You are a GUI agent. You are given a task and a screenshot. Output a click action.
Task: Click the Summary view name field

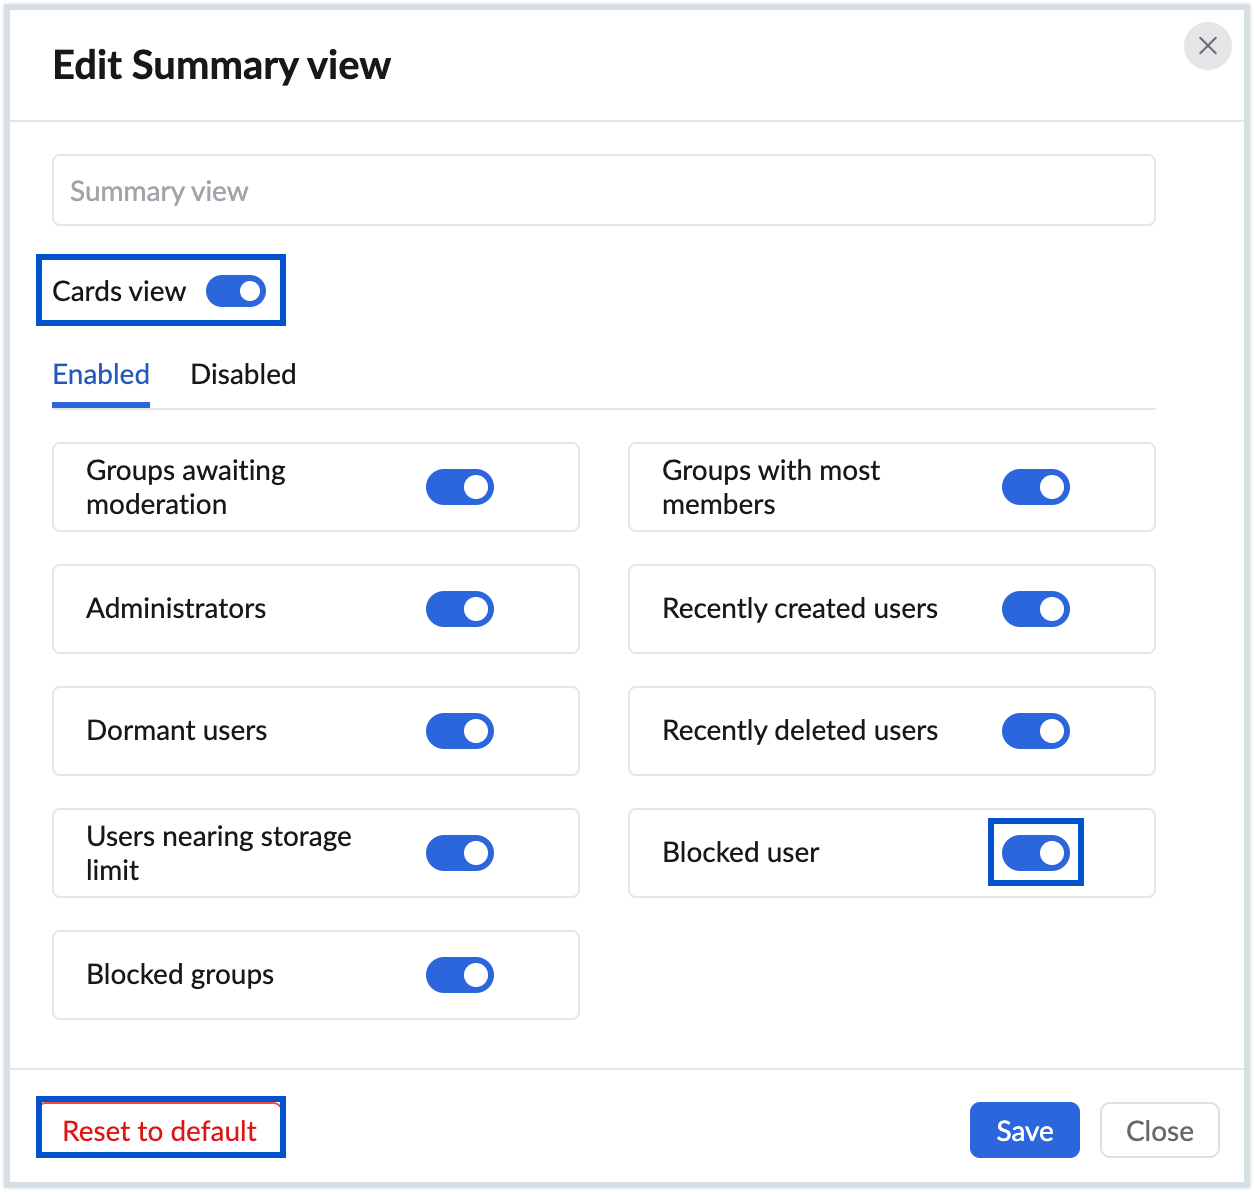point(603,190)
